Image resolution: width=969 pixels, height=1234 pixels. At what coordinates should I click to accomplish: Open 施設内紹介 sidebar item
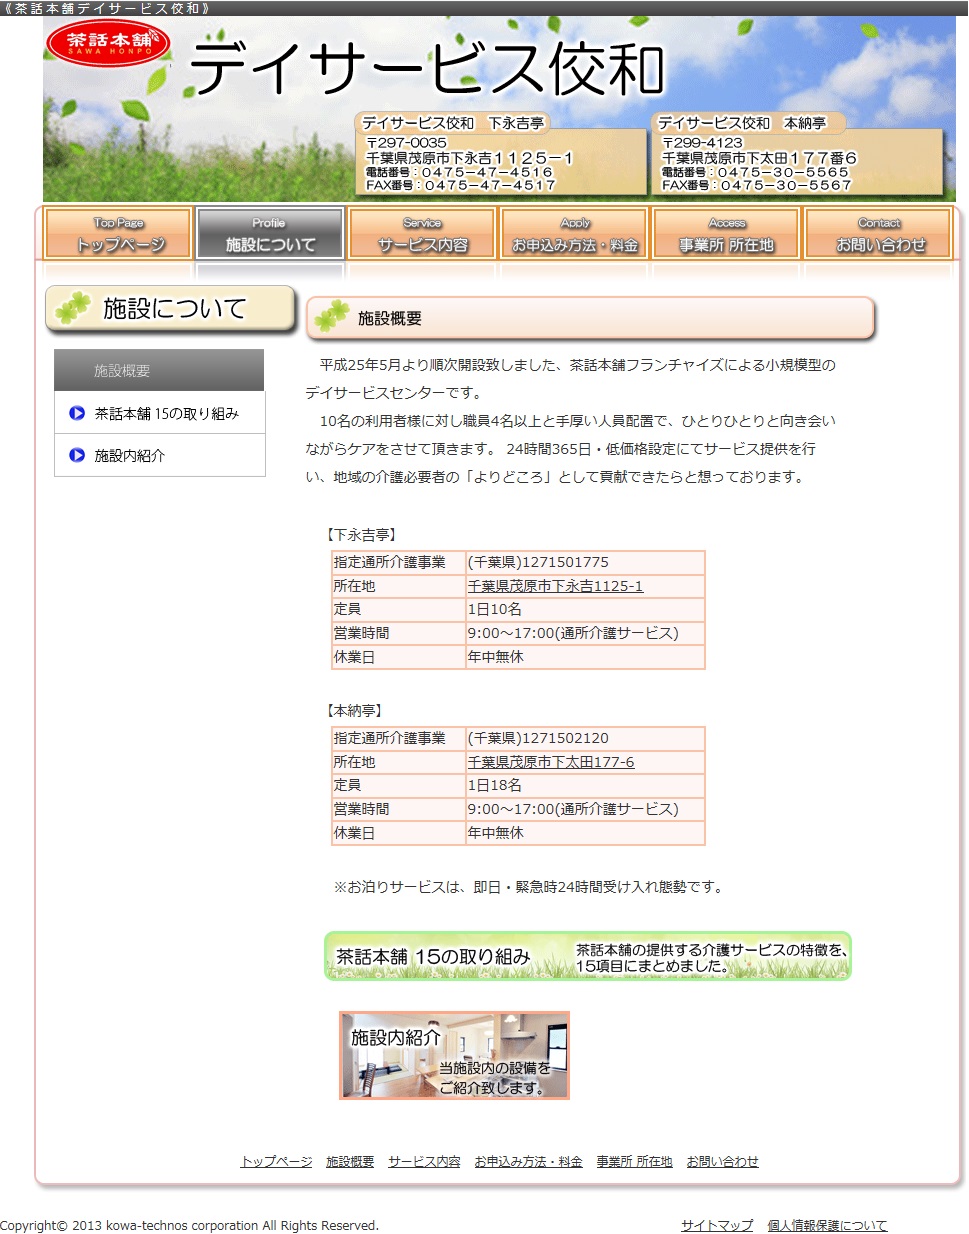[x=159, y=455]
